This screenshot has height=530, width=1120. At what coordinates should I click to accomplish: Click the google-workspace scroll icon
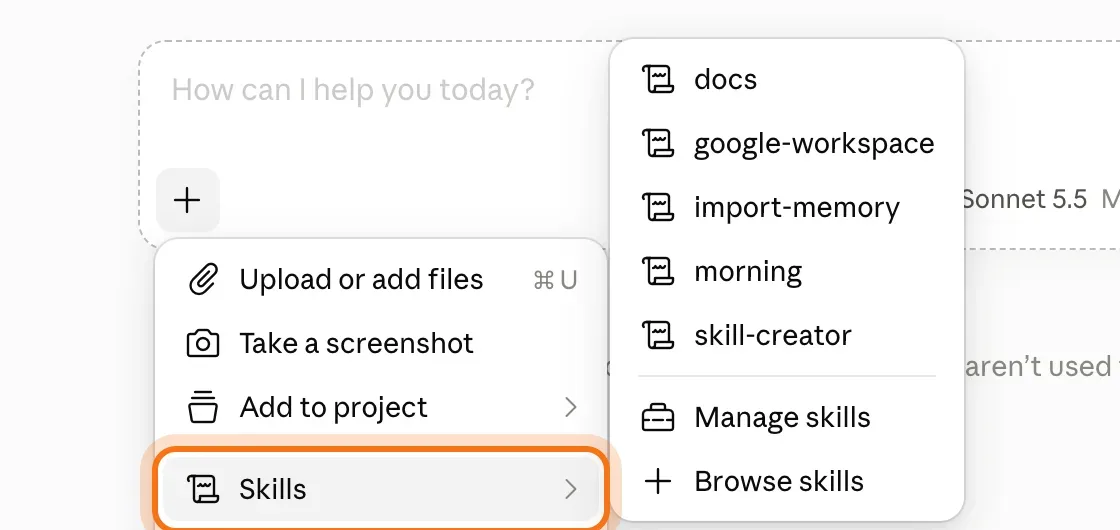click(x=657, y=144)
